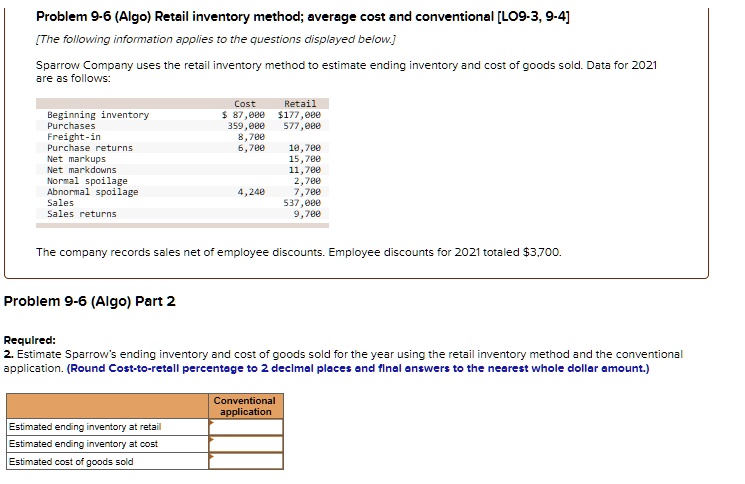The height and width of the screenshot is (484, 745).
Task: Click the 'Normal spoilage' row label
Action: tap(87, 181)
